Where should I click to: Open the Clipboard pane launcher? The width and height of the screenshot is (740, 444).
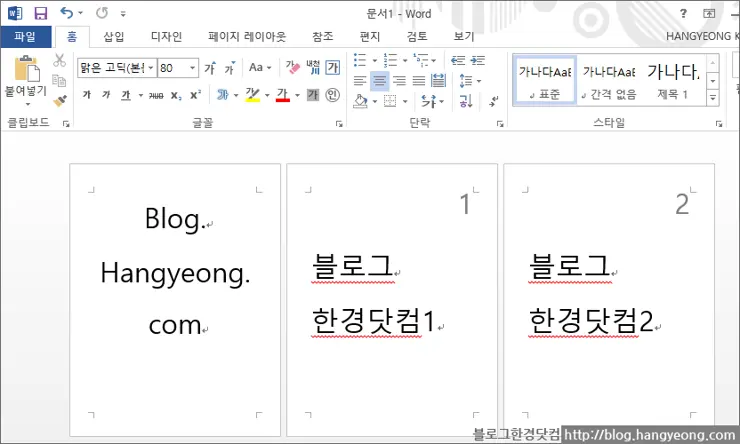(66, 124)
